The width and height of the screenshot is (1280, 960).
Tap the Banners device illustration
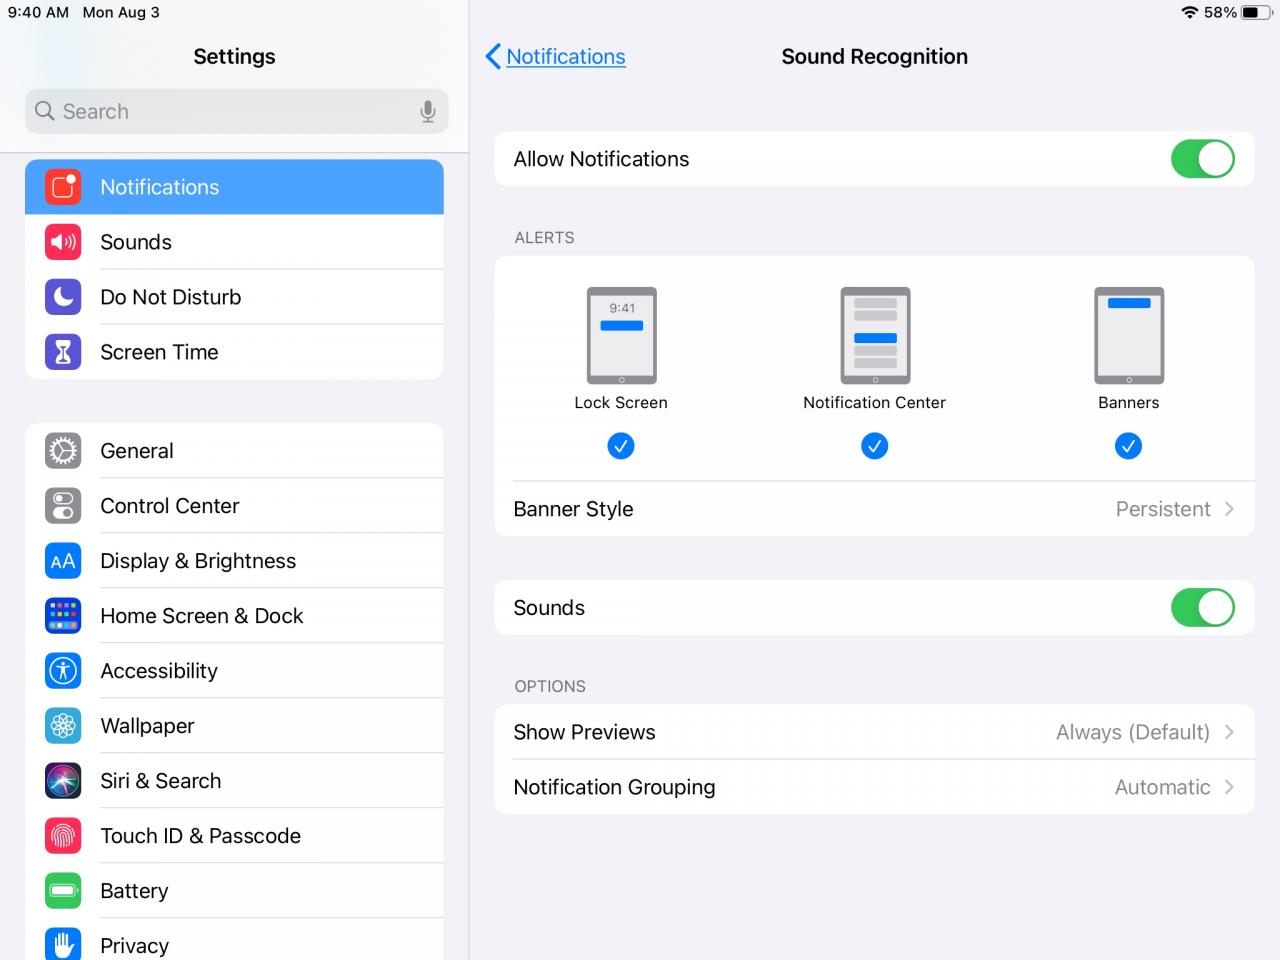coord(1129,335)
